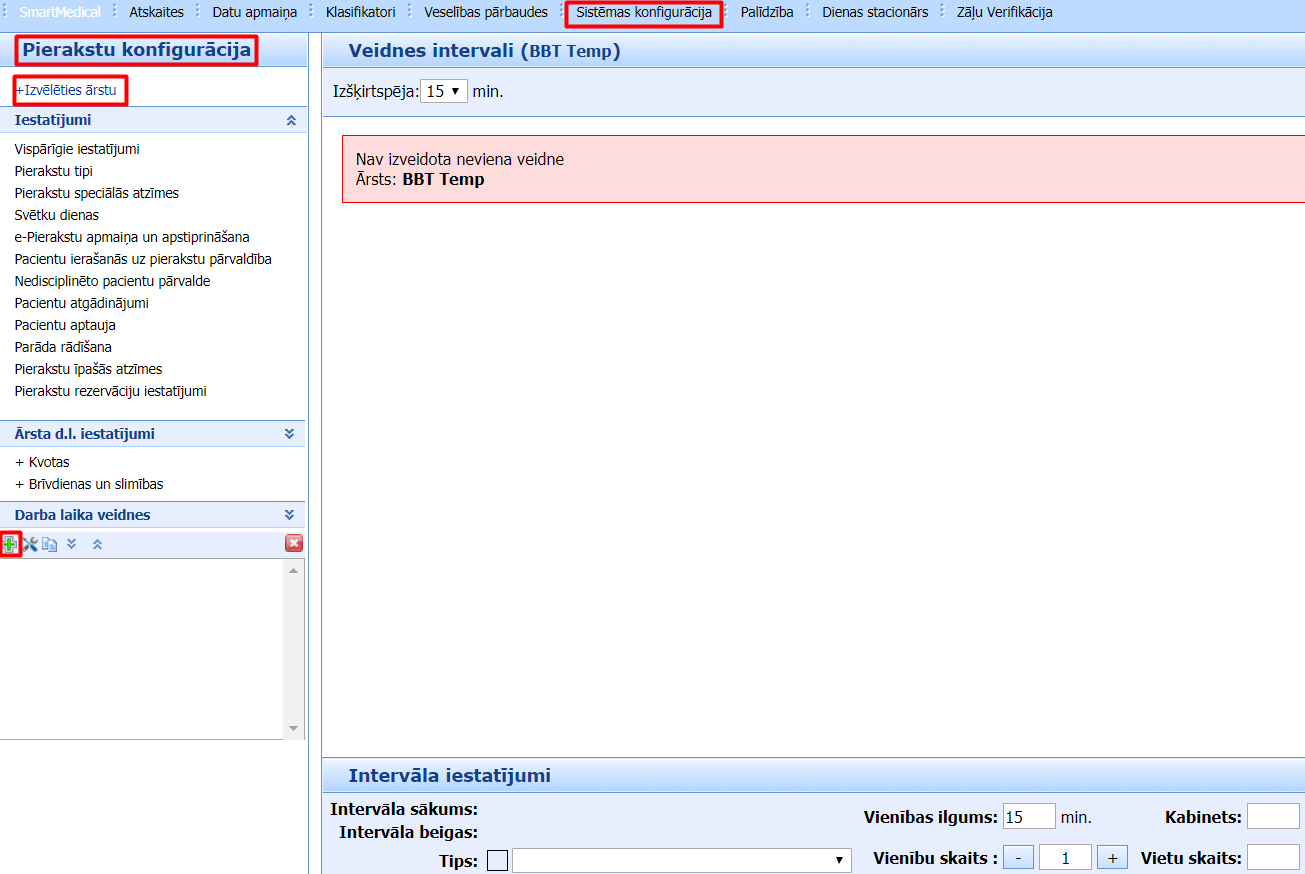Increase Vienību skaits with plus button
The height and width of the screenshot is (874, 1305).
point(1112,857)
